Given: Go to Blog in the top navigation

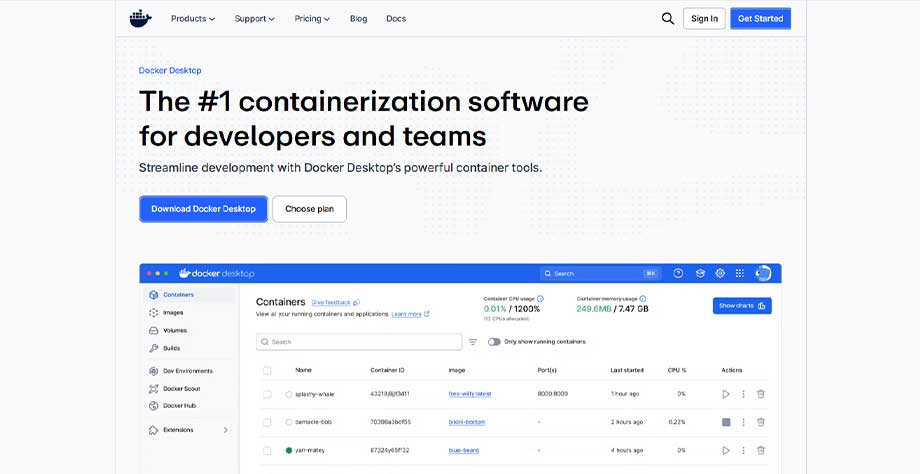Looking at the screenshot, I should pyautogui.click(x=358, y=19).
